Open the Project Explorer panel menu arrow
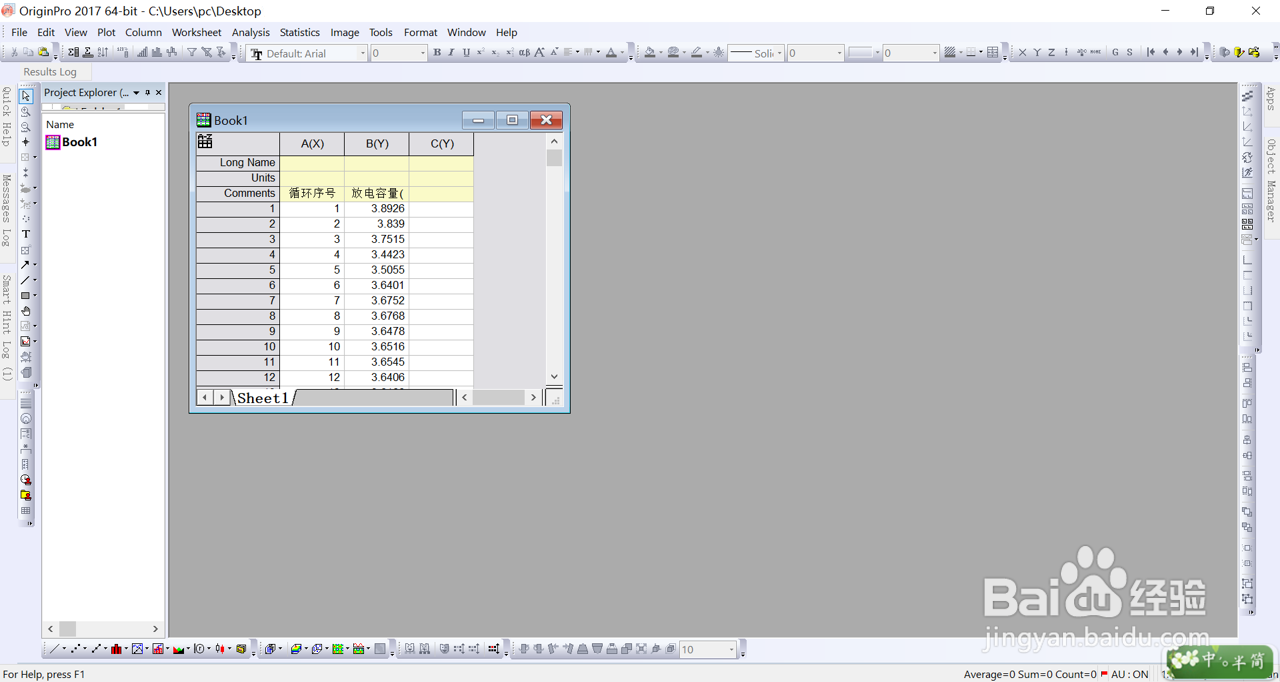Image resolution: width=1280 pixels, height=682 pixels. (x=136, y=93)
